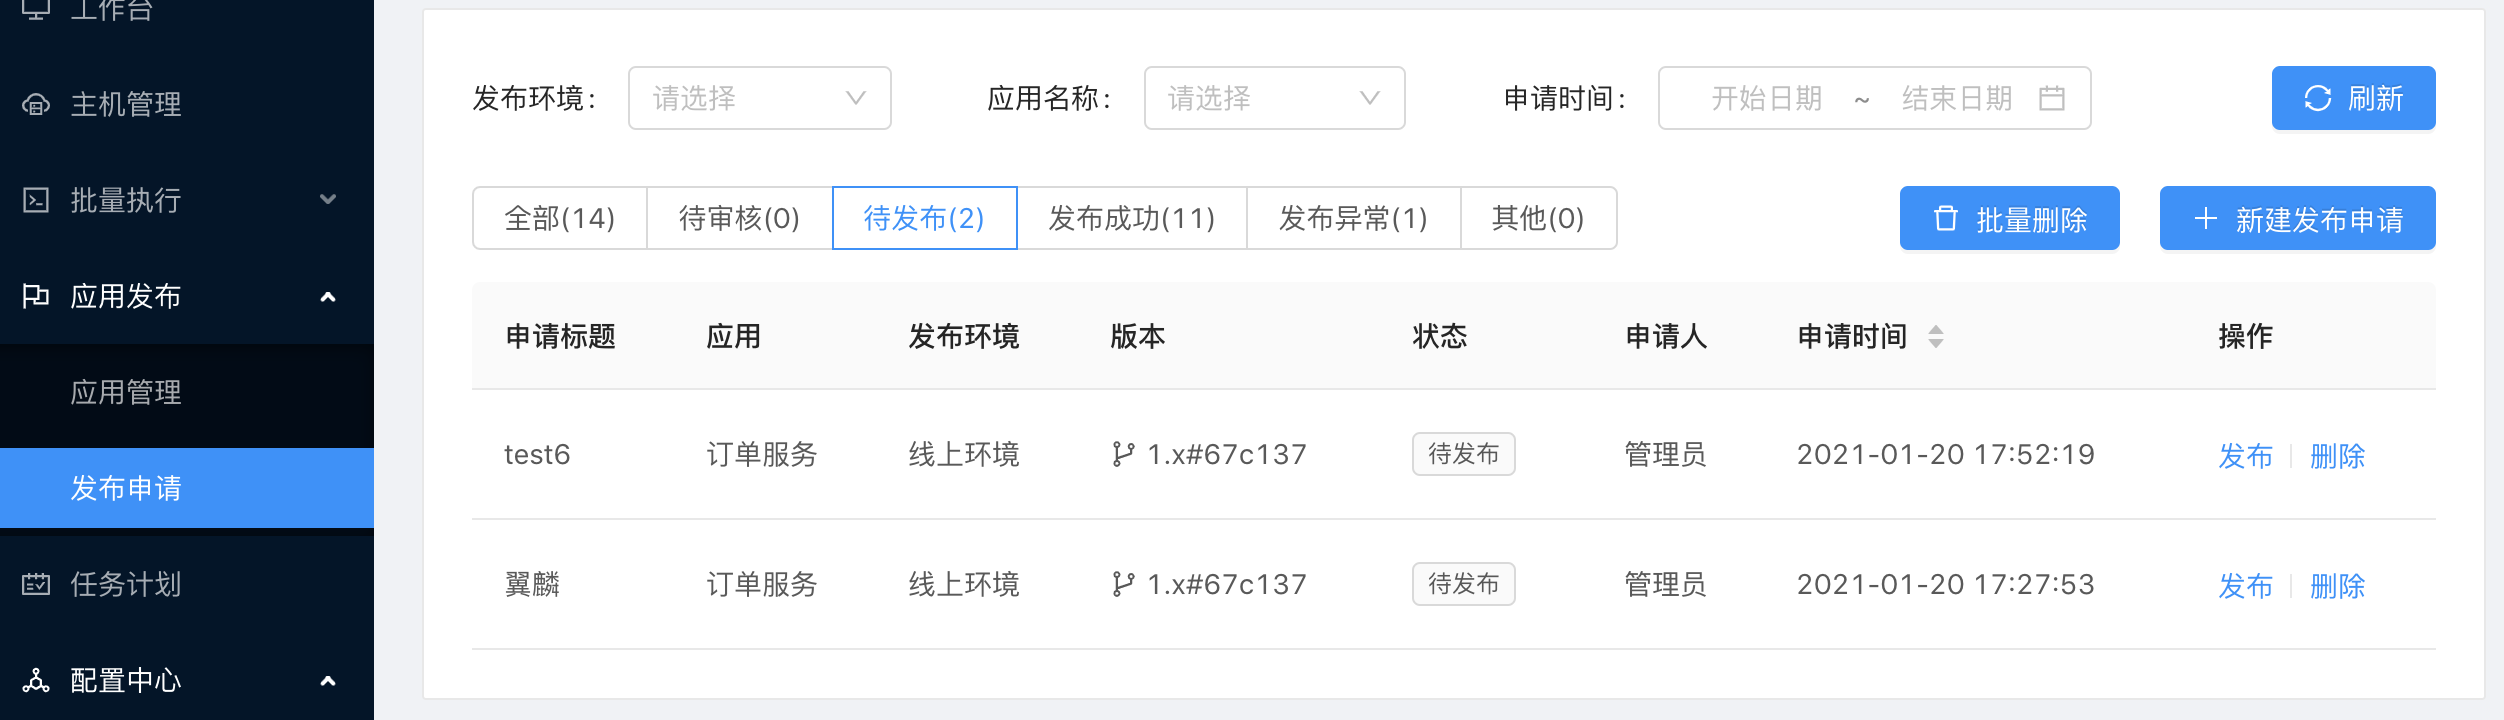2504x720 pixels.
Task: Click the 配置中心 cluster icon
Action: point(36,681)
